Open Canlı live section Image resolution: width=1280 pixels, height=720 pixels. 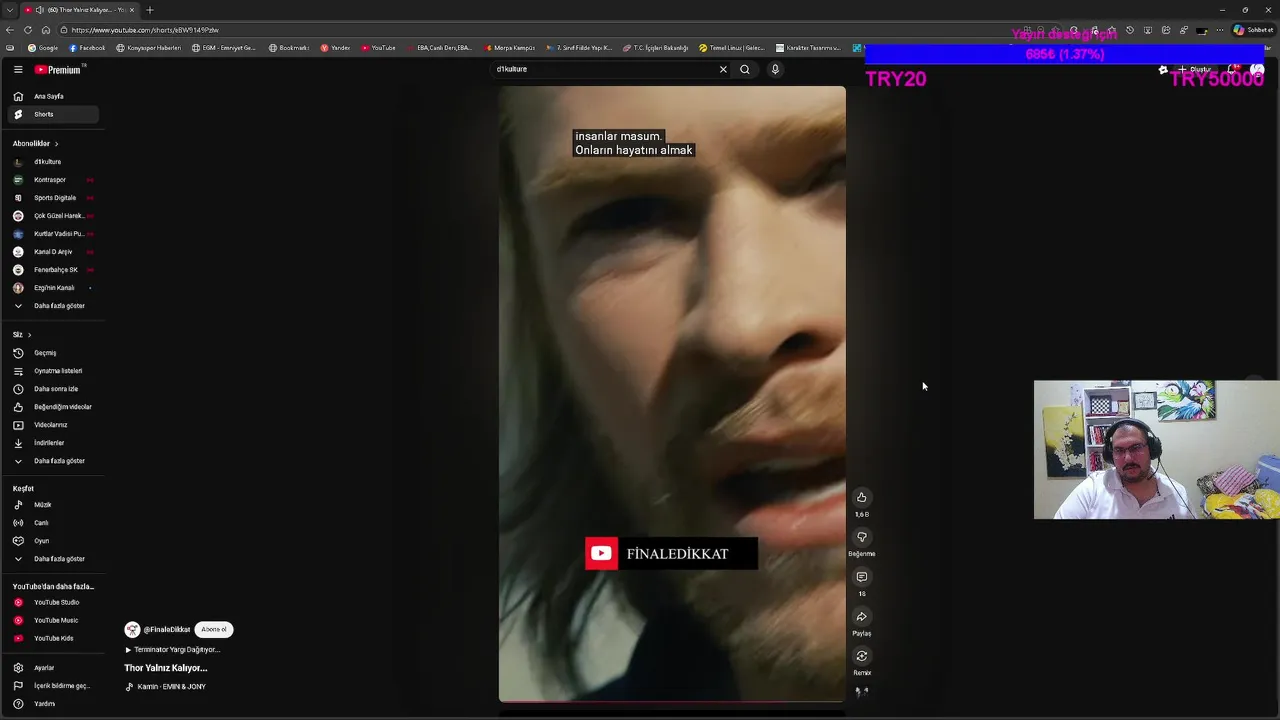[53, 522]
